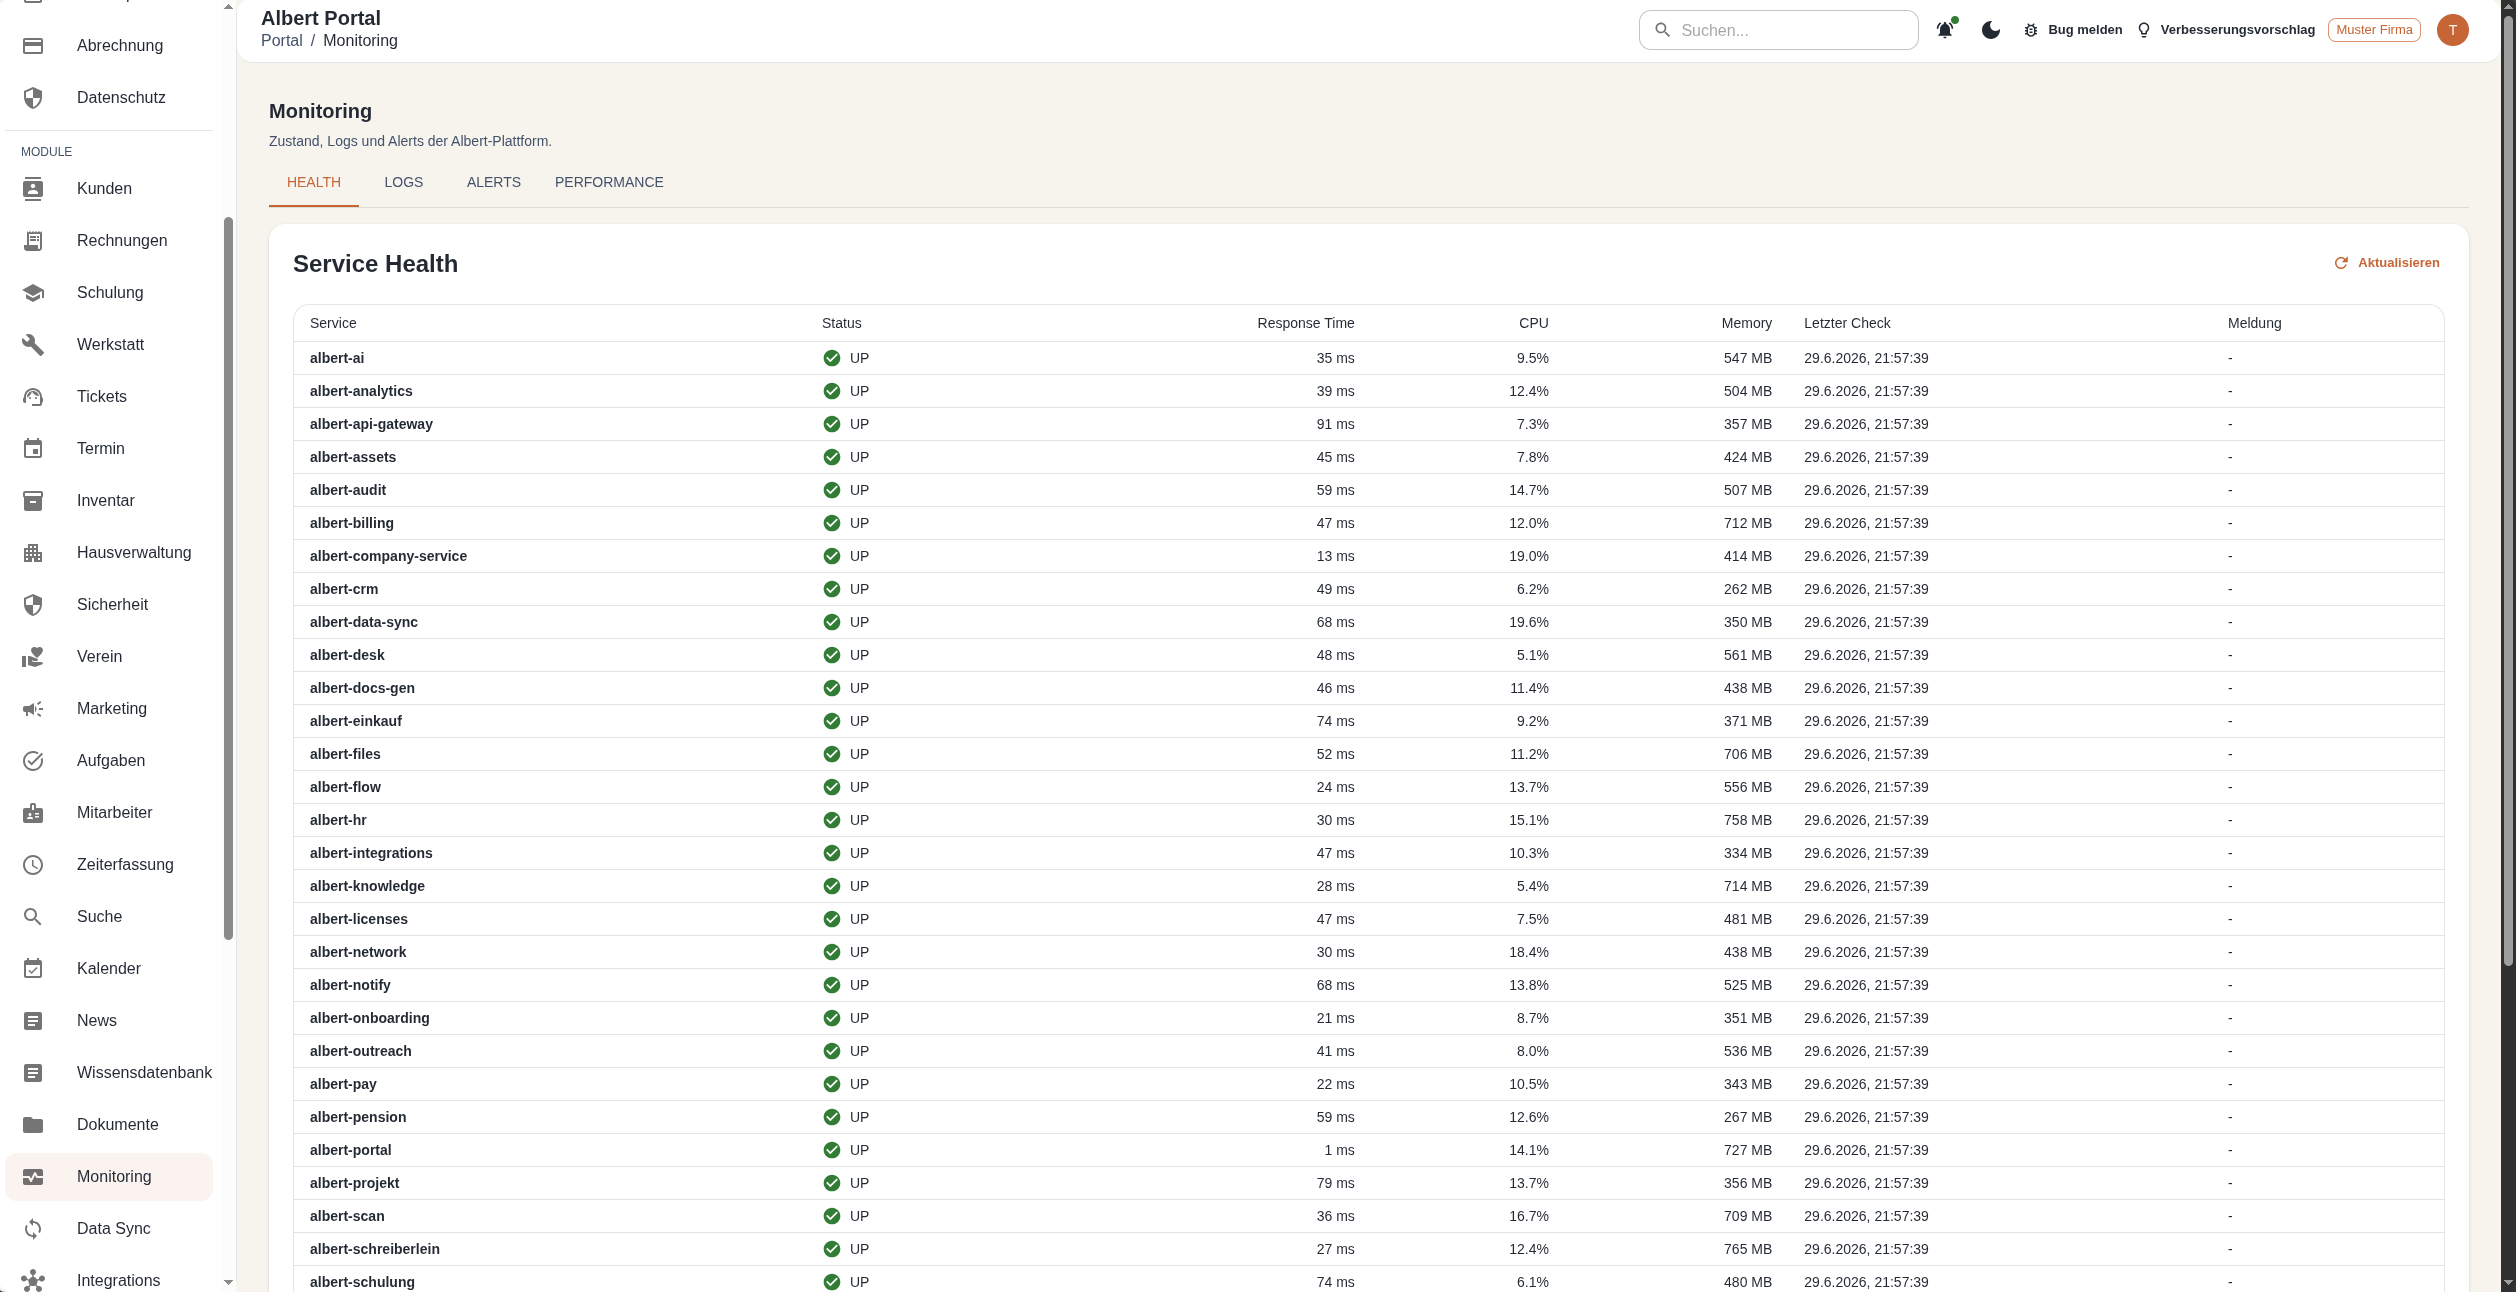Click the Muster Firma company chip

tap(2374, 30)
